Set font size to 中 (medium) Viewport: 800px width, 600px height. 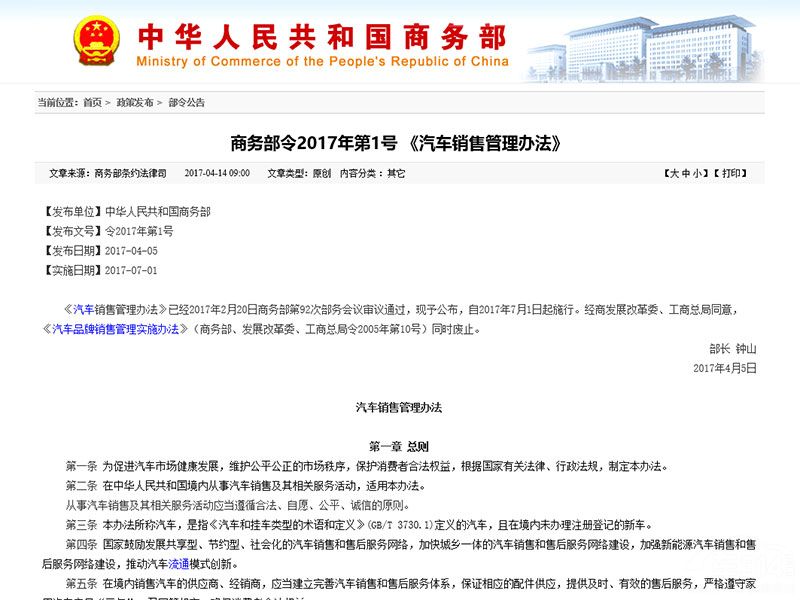click(x=687, y=173)
